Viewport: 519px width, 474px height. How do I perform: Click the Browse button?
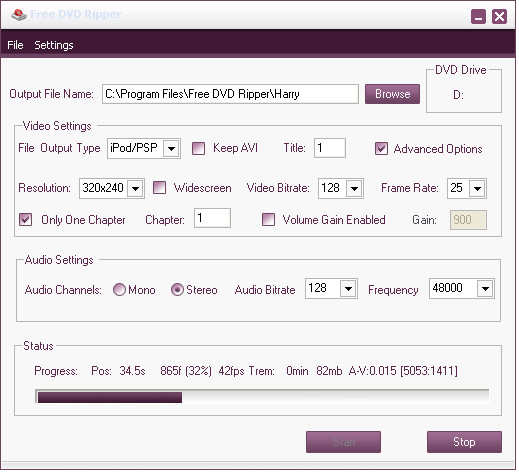pyautogui.click(x=392, y=94)
